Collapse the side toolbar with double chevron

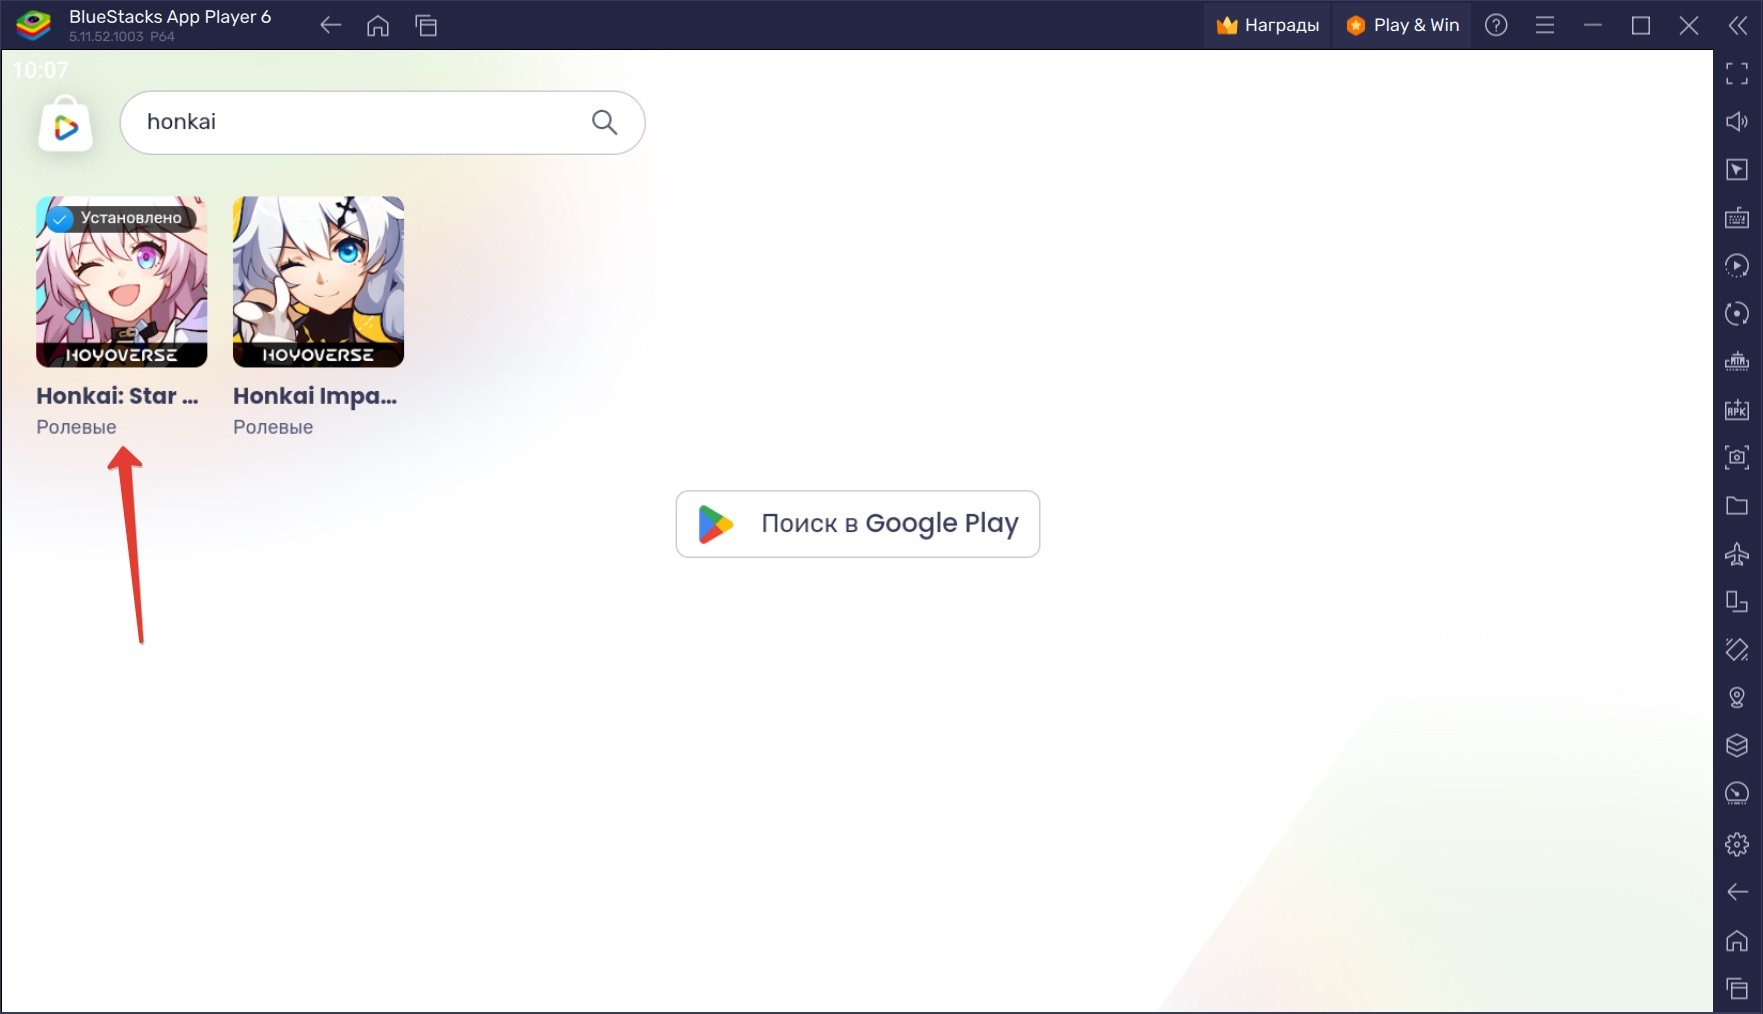pyautogui.click(x=1738, y=25)
